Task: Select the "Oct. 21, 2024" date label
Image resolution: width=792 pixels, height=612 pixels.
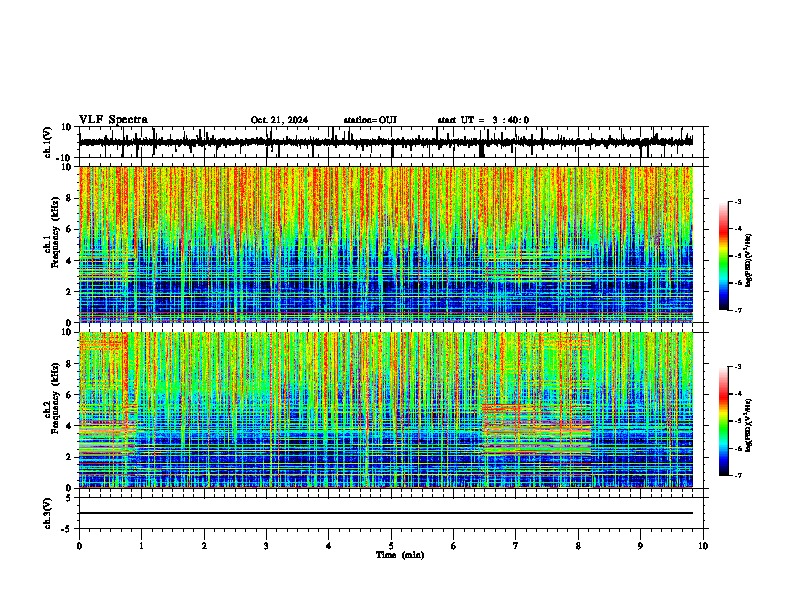Action: [279, 120]
